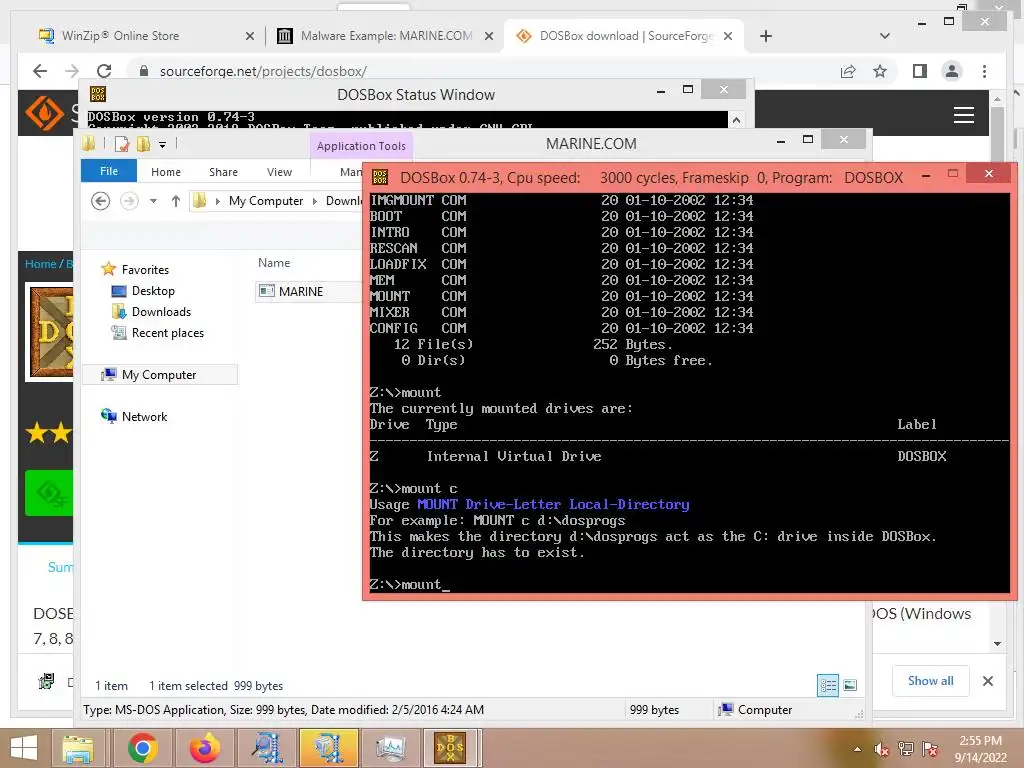Screen dimensions: 1024x768
Task: Open Explorer recent locations dropdown
Action: [153, 201]
